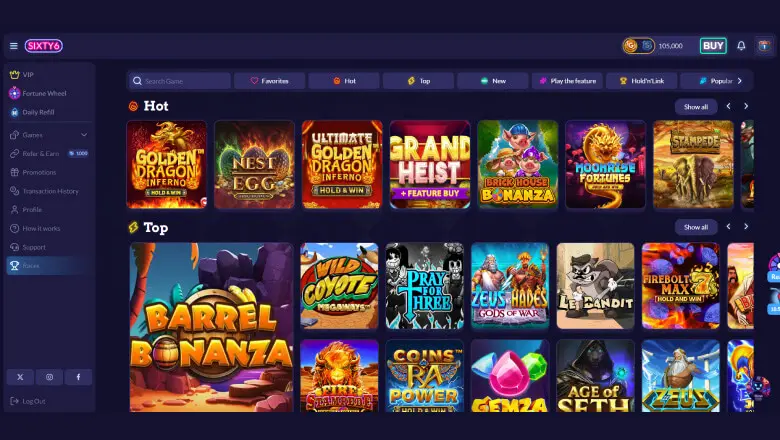Open the X social media icon
This screenshot has height=440, width=780.
pos(20,377)
